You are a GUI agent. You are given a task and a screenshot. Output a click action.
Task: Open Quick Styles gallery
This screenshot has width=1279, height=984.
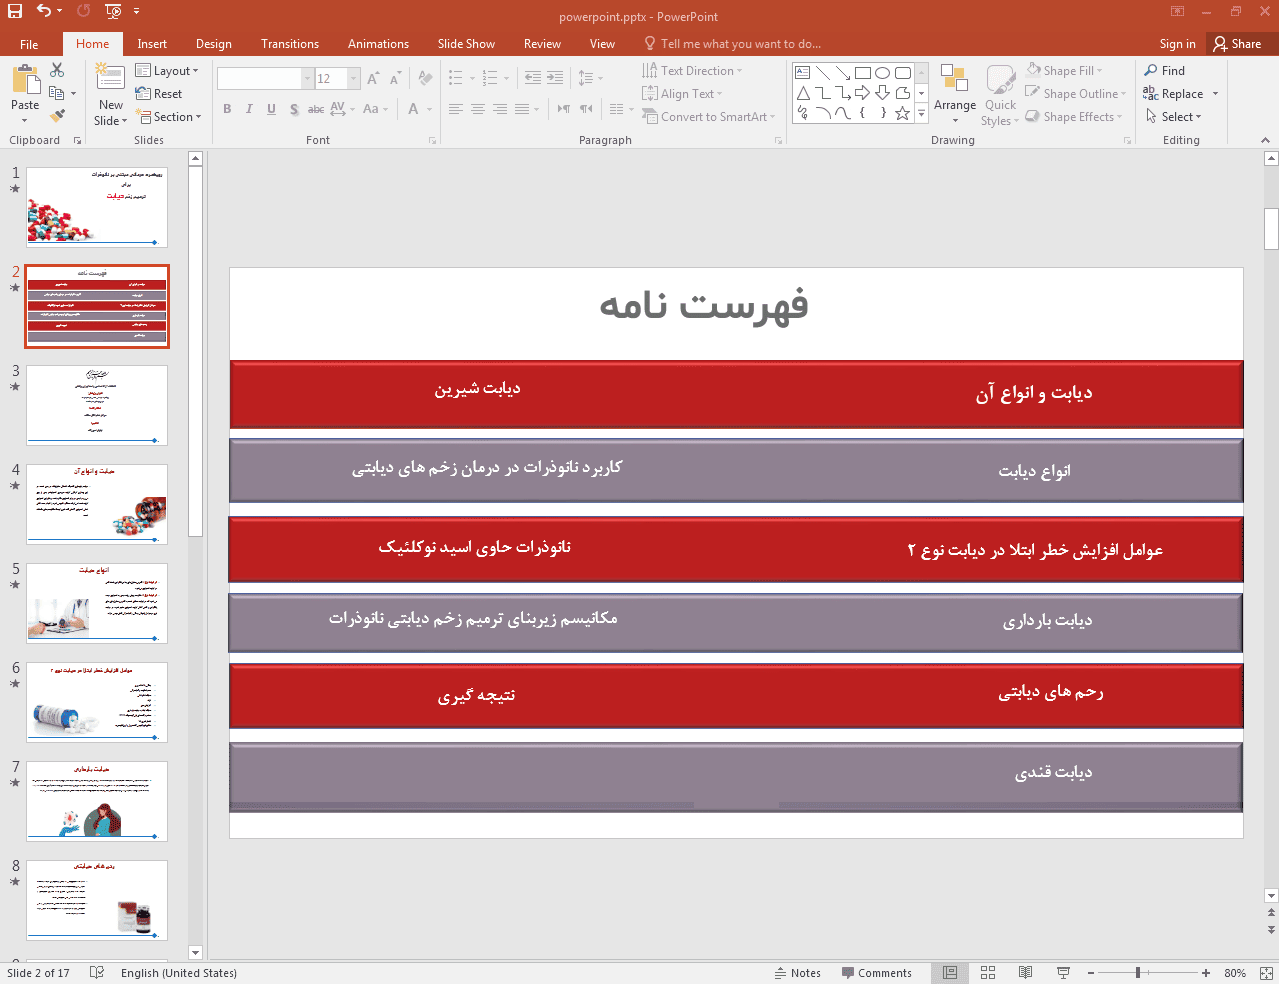[1000, 95]
